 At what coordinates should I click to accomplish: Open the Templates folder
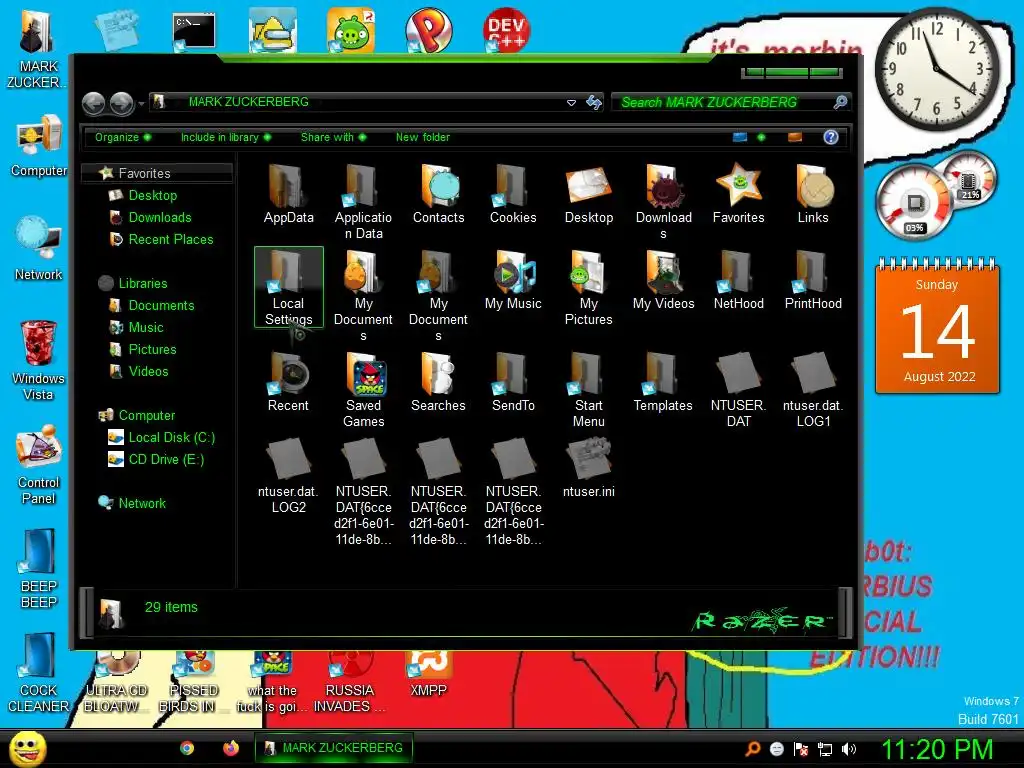pyautogui.click(x=664, y=383)
